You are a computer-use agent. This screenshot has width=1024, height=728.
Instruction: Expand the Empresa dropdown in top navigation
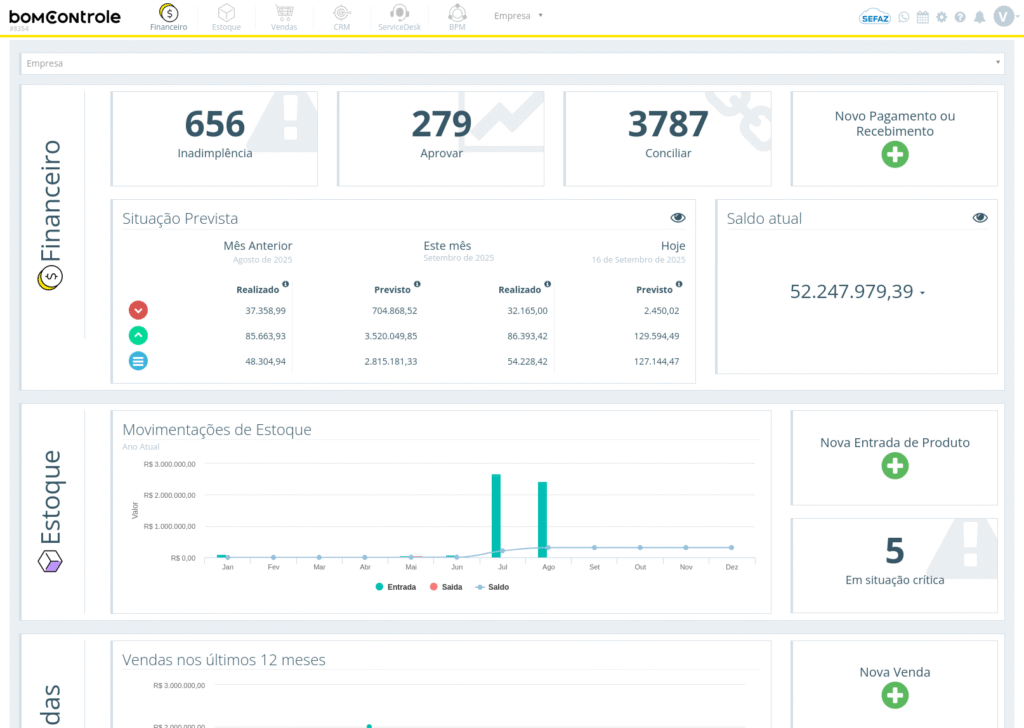coord(518,16)
